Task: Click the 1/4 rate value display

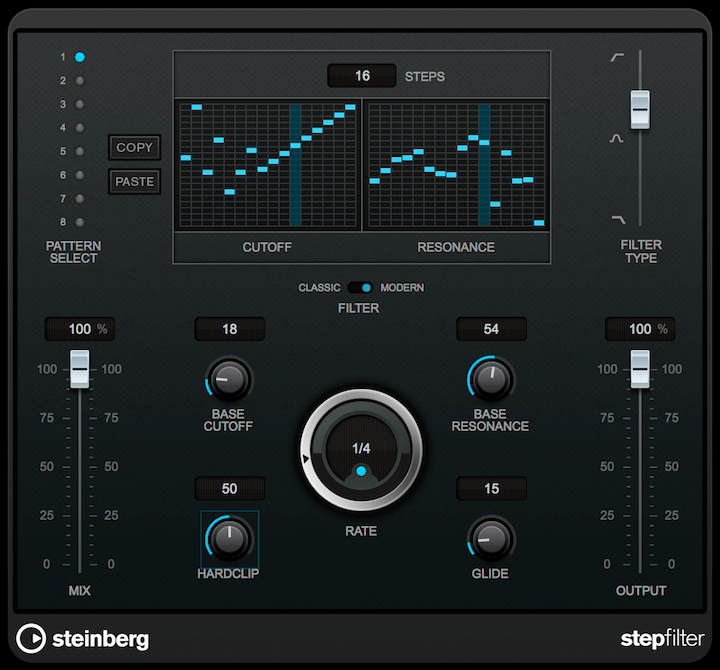Action: pyautogui.click(x=361, y=448)
